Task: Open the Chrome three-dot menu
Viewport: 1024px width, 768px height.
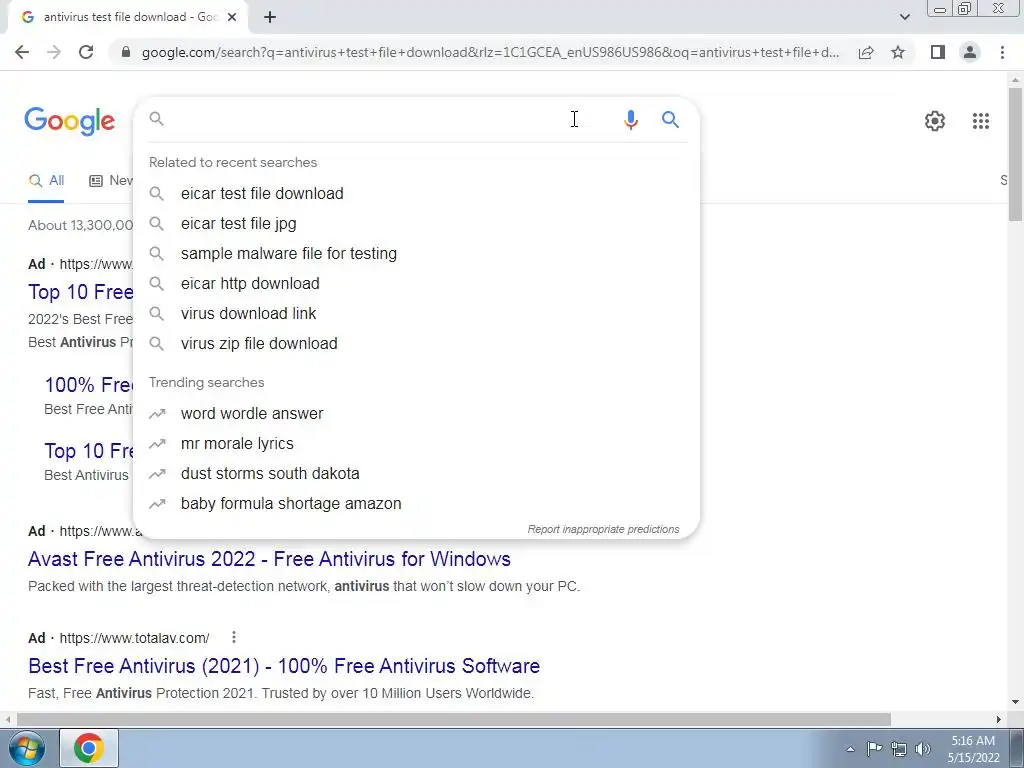Action: pyautogui.click(x=1002, y=52)
